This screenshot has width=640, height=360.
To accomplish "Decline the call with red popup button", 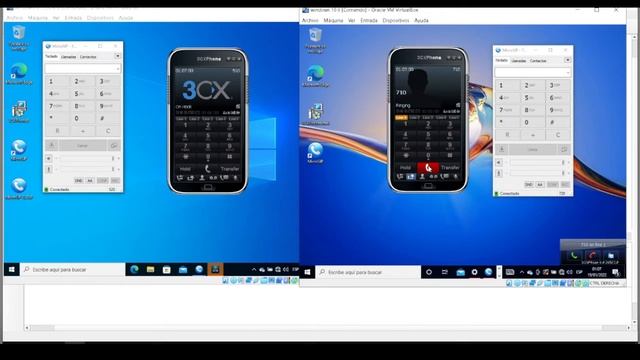I will coord(592,256).
